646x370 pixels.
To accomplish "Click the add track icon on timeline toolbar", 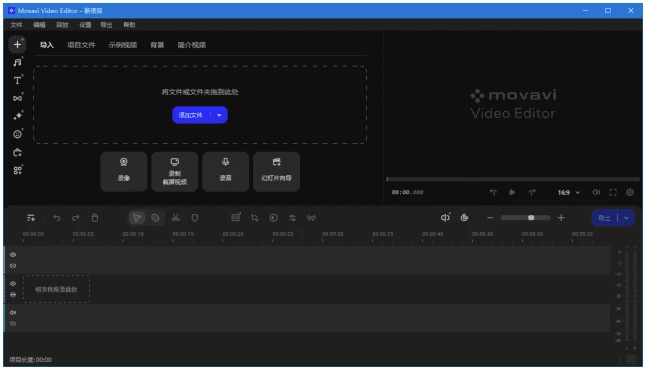I will pos(31,218).
